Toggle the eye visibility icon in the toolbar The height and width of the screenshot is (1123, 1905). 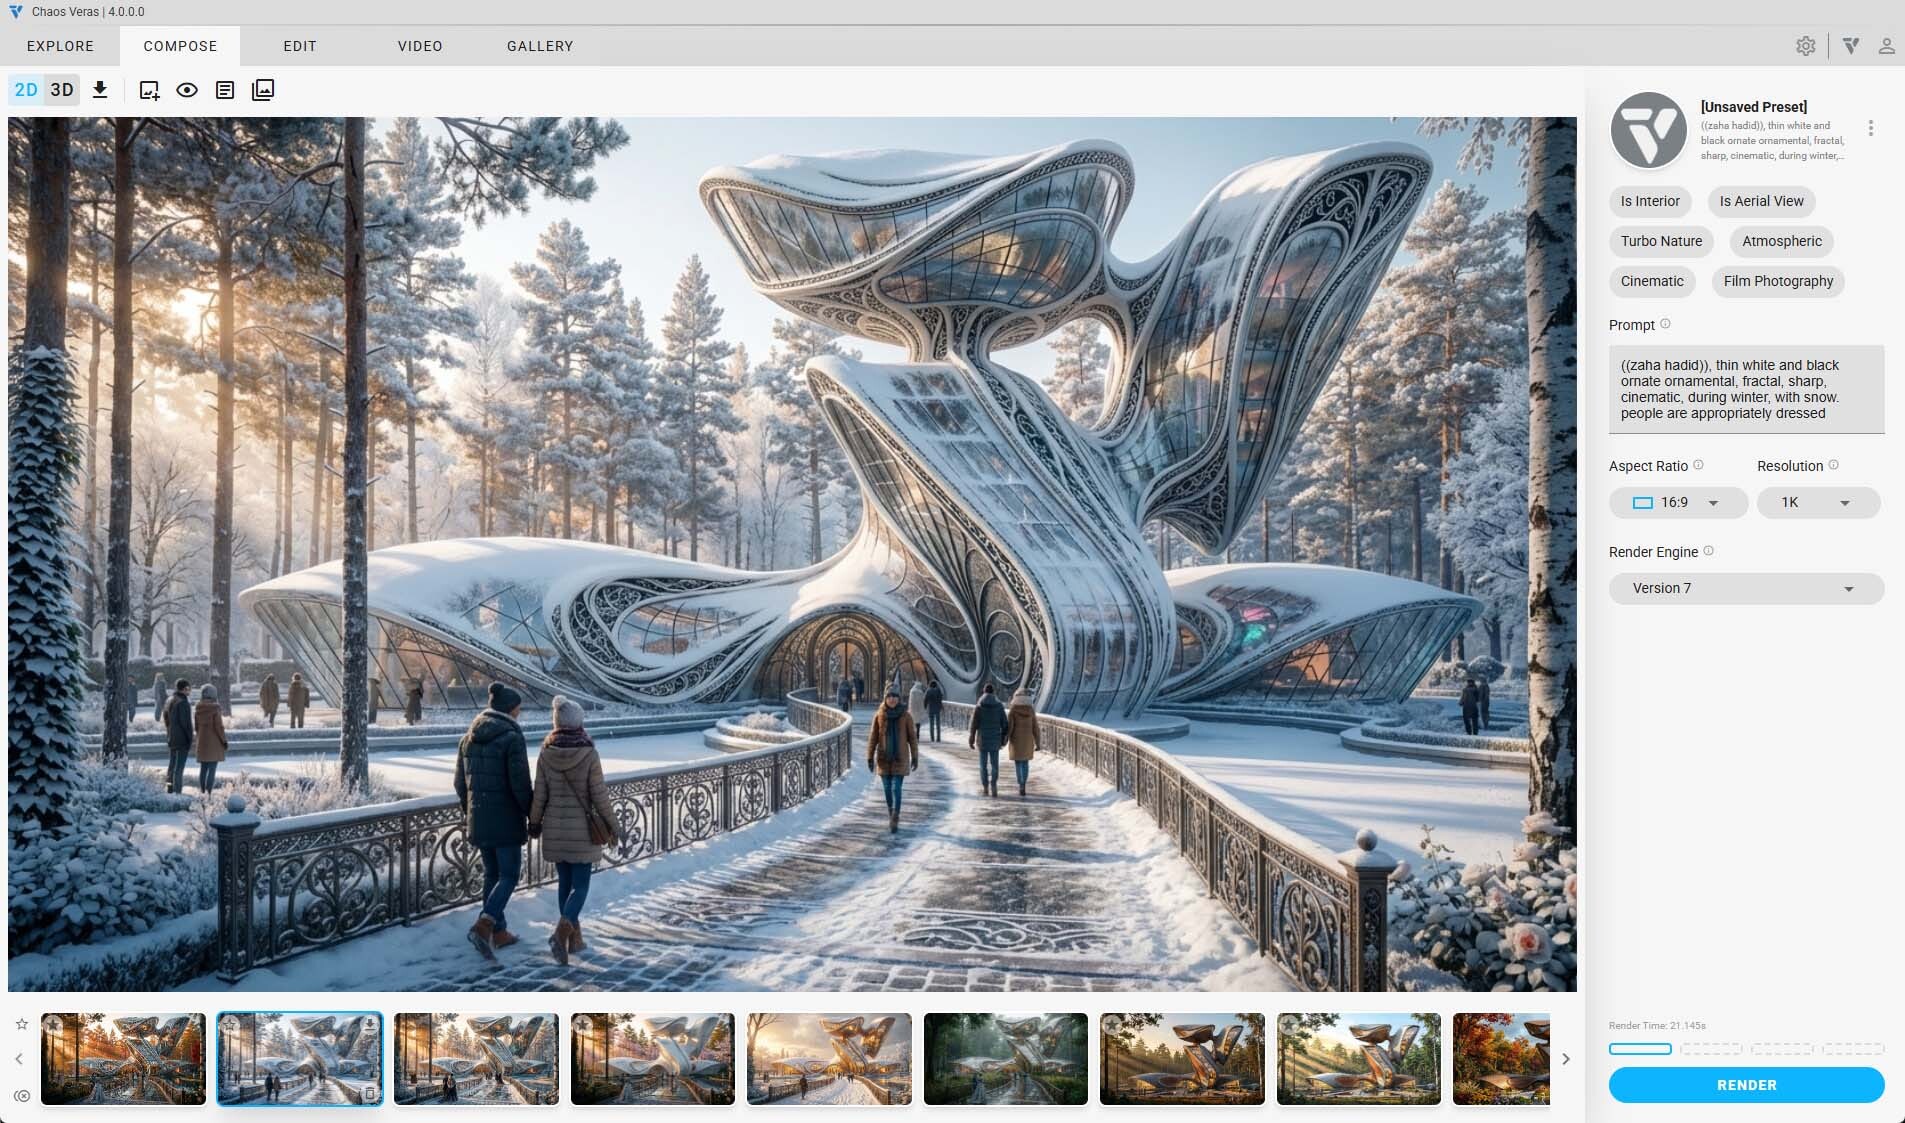click(187, 90)
